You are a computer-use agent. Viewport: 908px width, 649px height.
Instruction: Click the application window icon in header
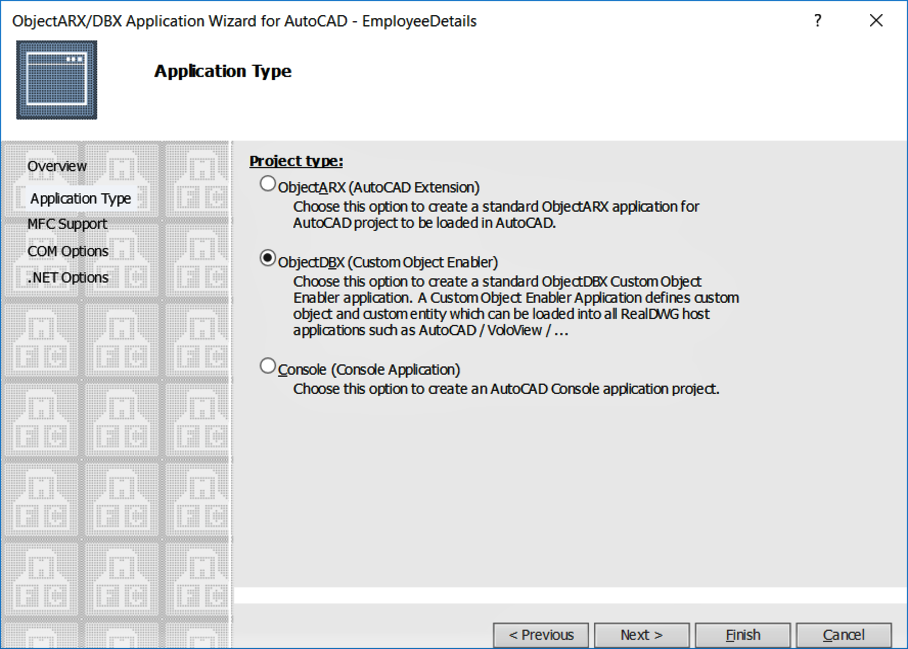coord(57,80)
